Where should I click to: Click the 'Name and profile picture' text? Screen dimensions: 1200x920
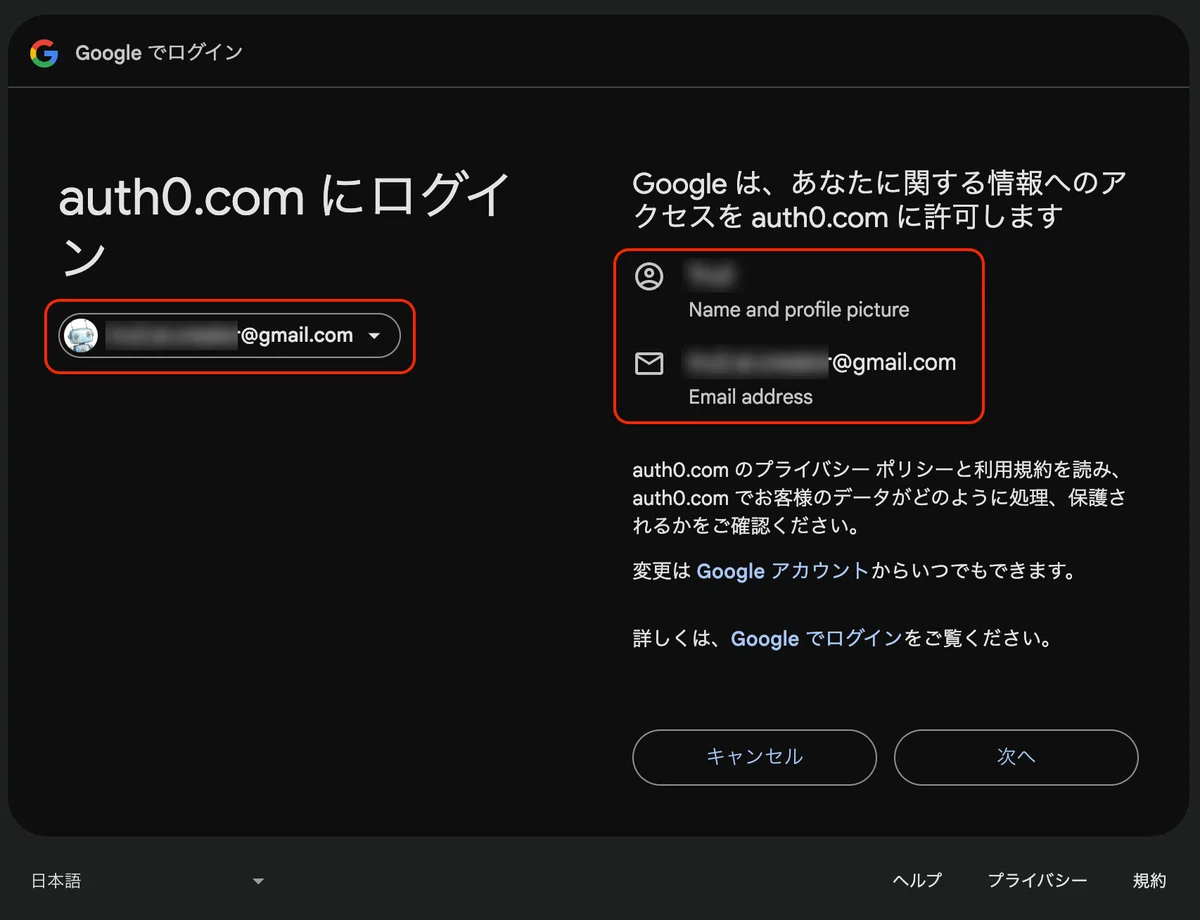pos(799,310)
